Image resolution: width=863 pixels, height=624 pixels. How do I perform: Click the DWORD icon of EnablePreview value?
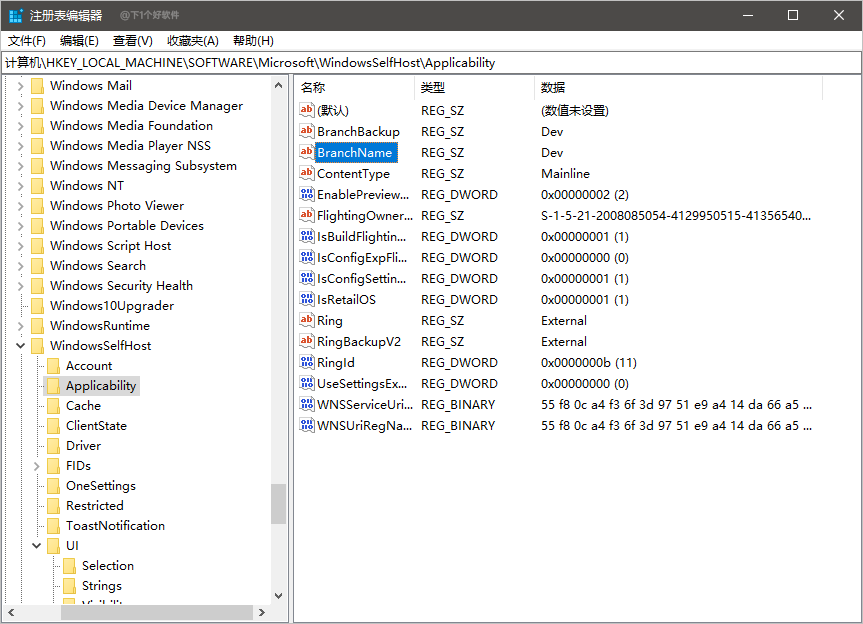(x=307, y=194)
